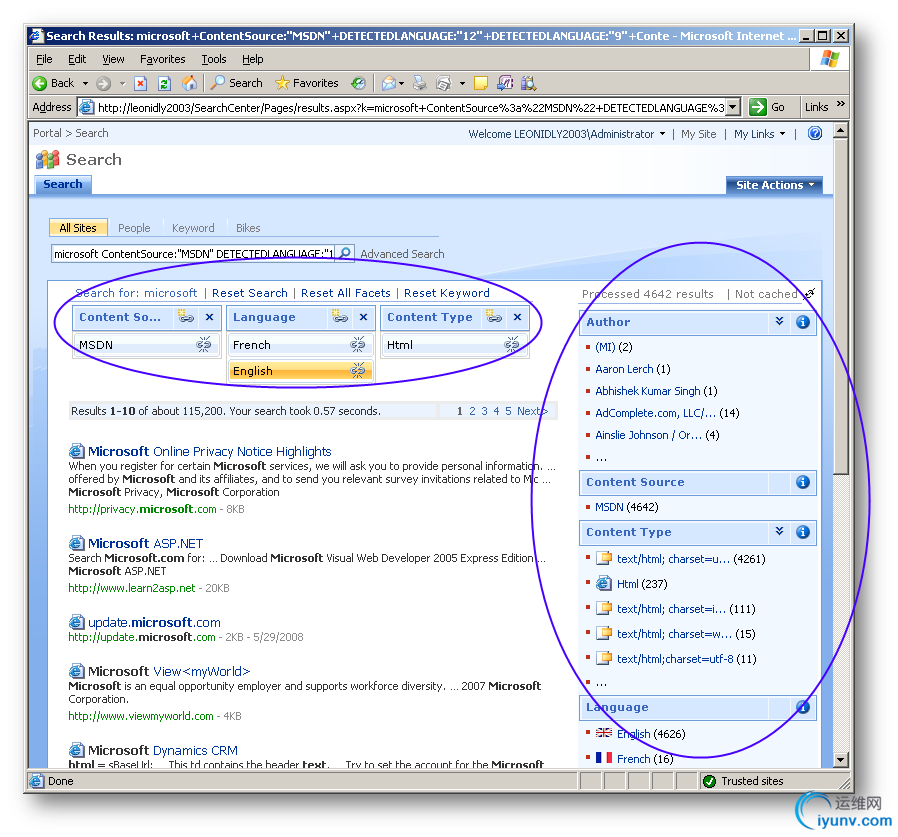Click link icon in Content Source facet header
This screenshot has width=898, height=837.
pos(186,316)
